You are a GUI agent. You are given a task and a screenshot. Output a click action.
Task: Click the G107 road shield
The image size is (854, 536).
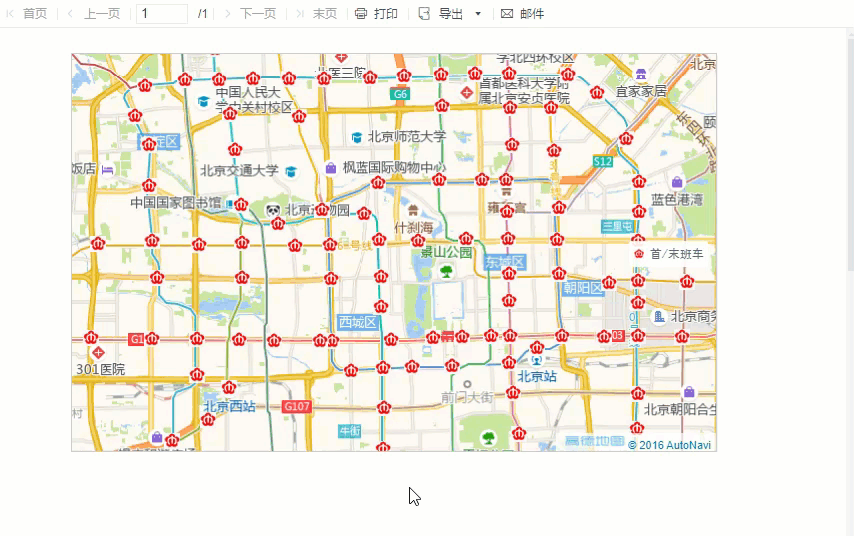click(x=297, y=406)
